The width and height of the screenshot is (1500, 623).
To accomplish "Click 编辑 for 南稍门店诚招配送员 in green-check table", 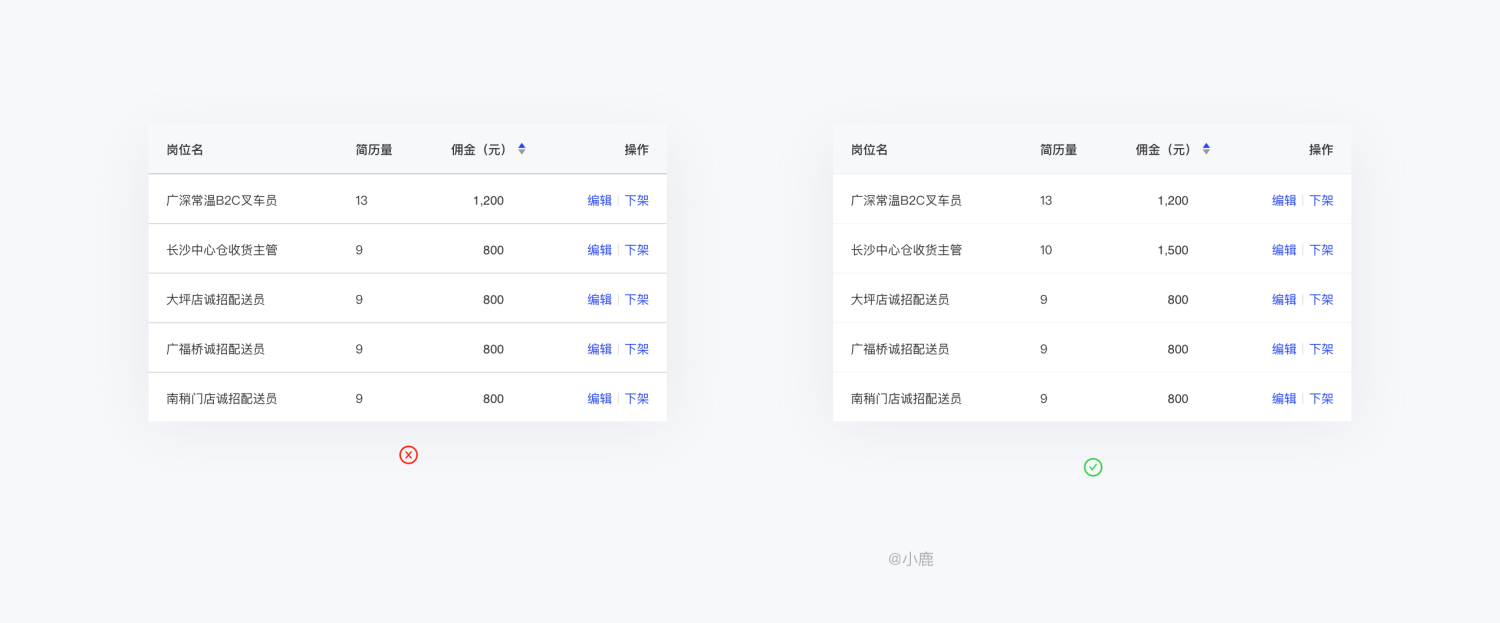I will click(x=1284, y=398).
